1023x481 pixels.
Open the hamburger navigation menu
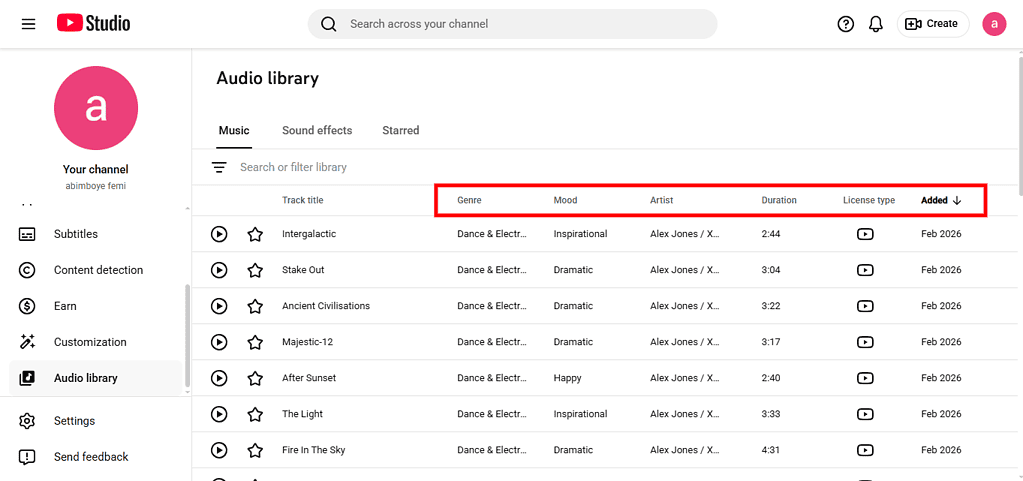click(x=28, y=24)
